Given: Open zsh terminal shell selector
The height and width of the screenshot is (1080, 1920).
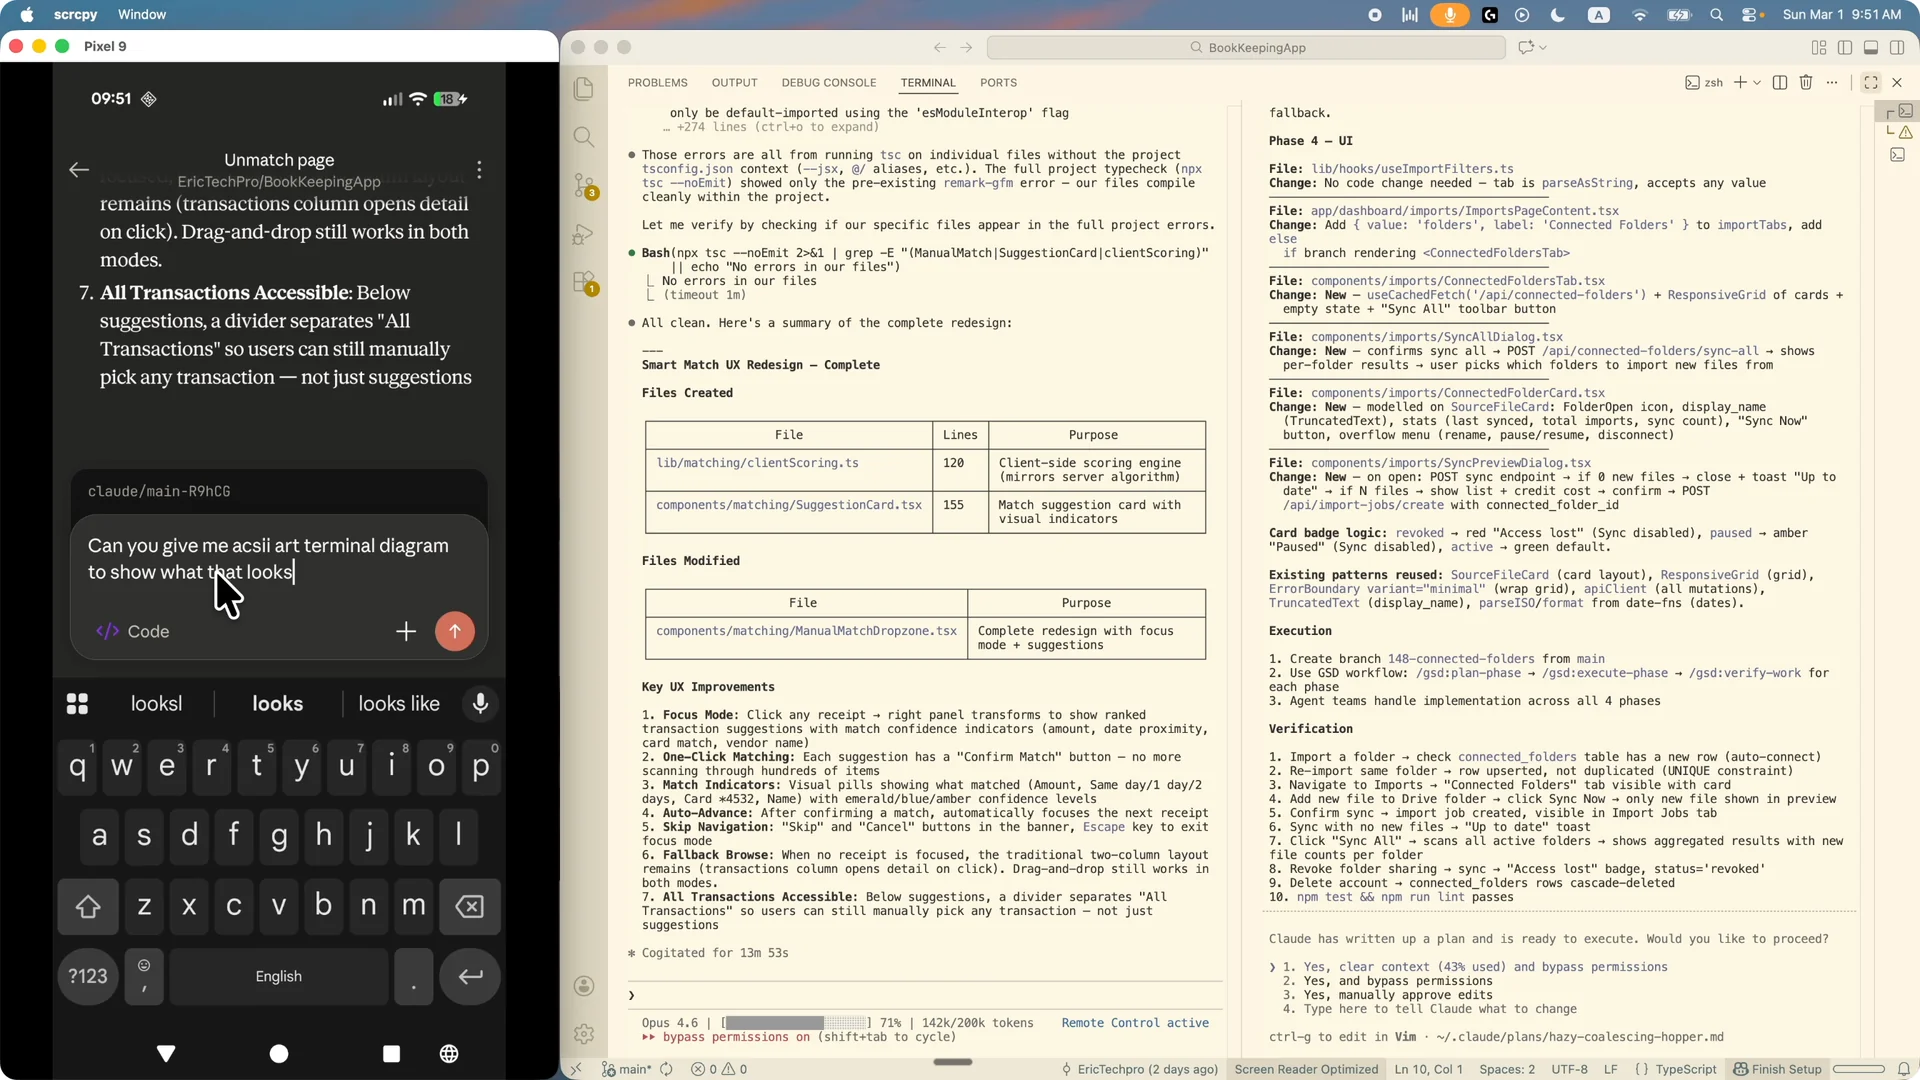Looking at the screenshot, I should click(x=1704, y=83).
